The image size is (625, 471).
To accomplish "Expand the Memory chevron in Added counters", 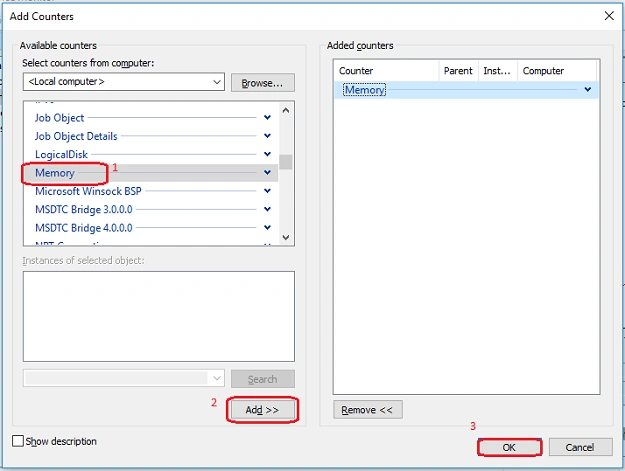I will click(588, 90).
